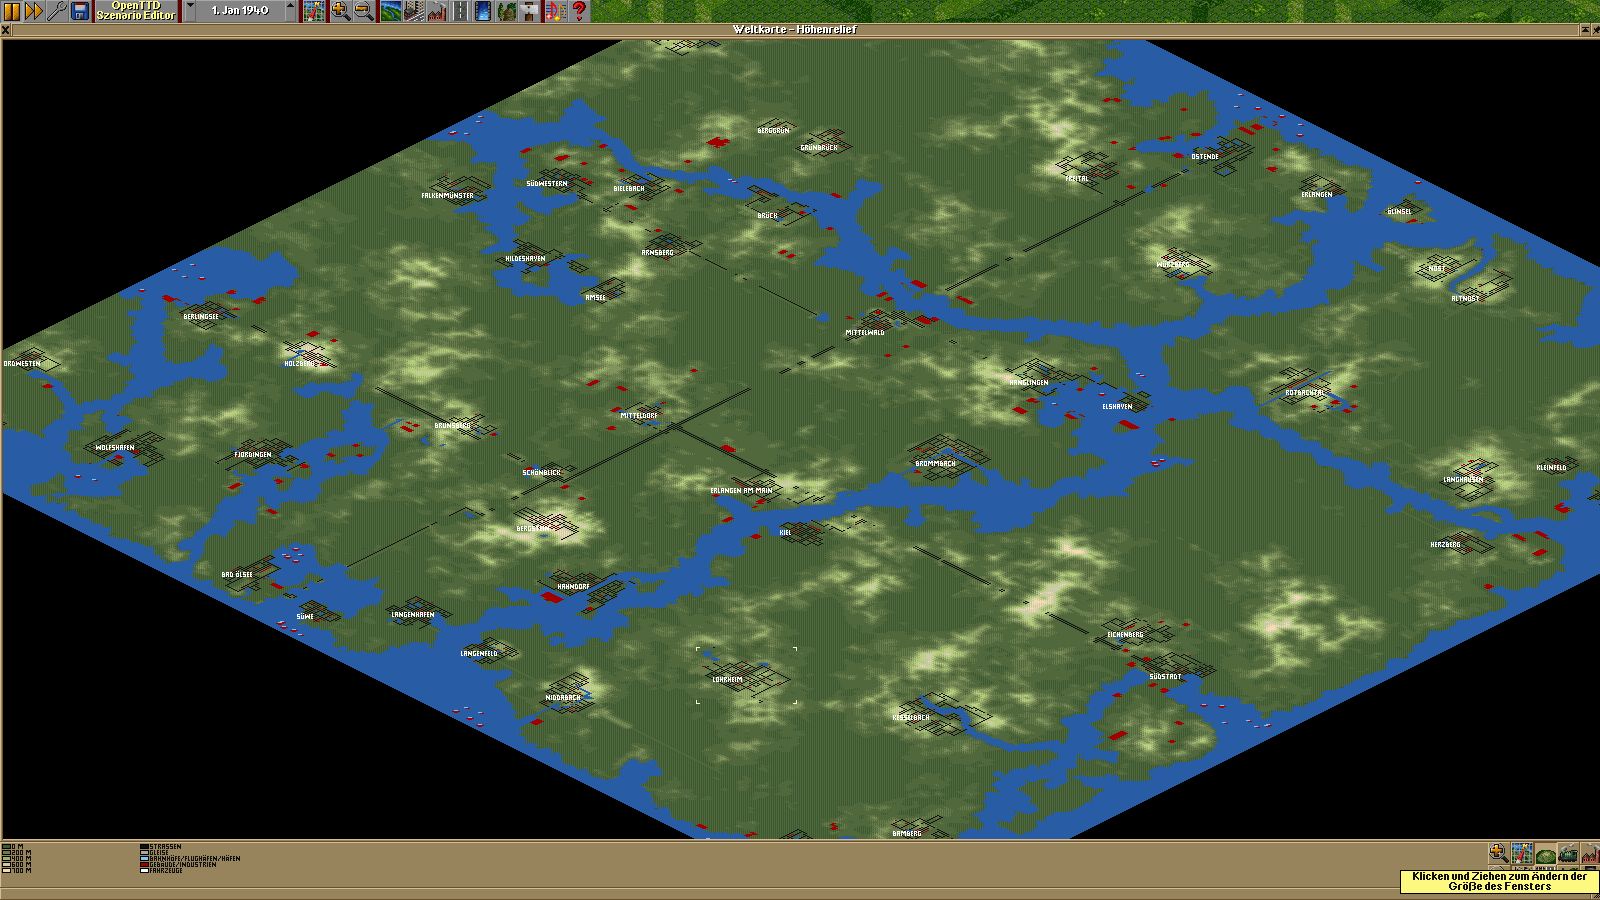Open the world map toolbar icon
The height and width of the screenshot is (900, 1600).
point(314,11)
